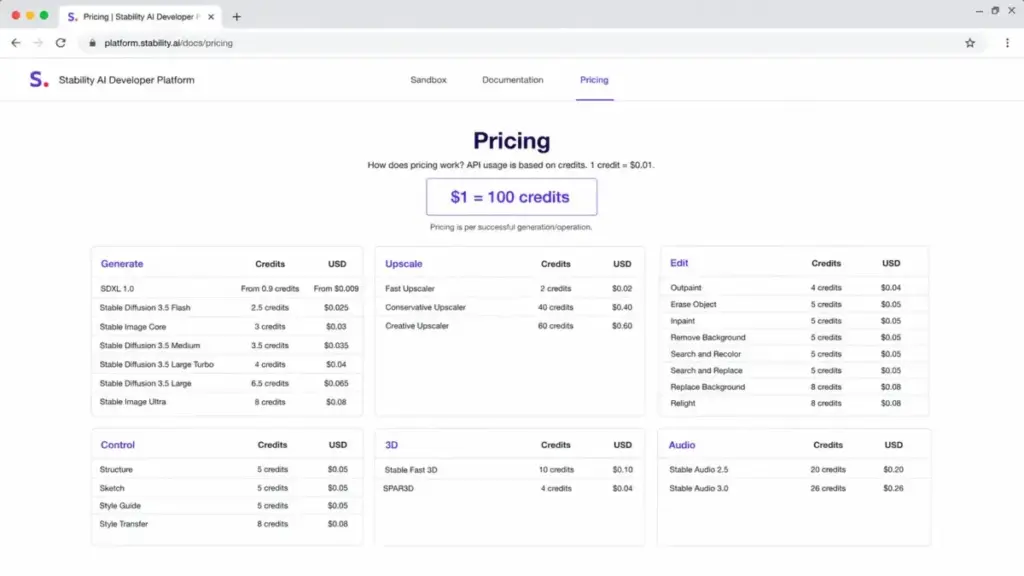Screen dimensions: 1024x576
Task: Click Stable Diffusion 3.5 Flash row
Action: tap(227, 308)
